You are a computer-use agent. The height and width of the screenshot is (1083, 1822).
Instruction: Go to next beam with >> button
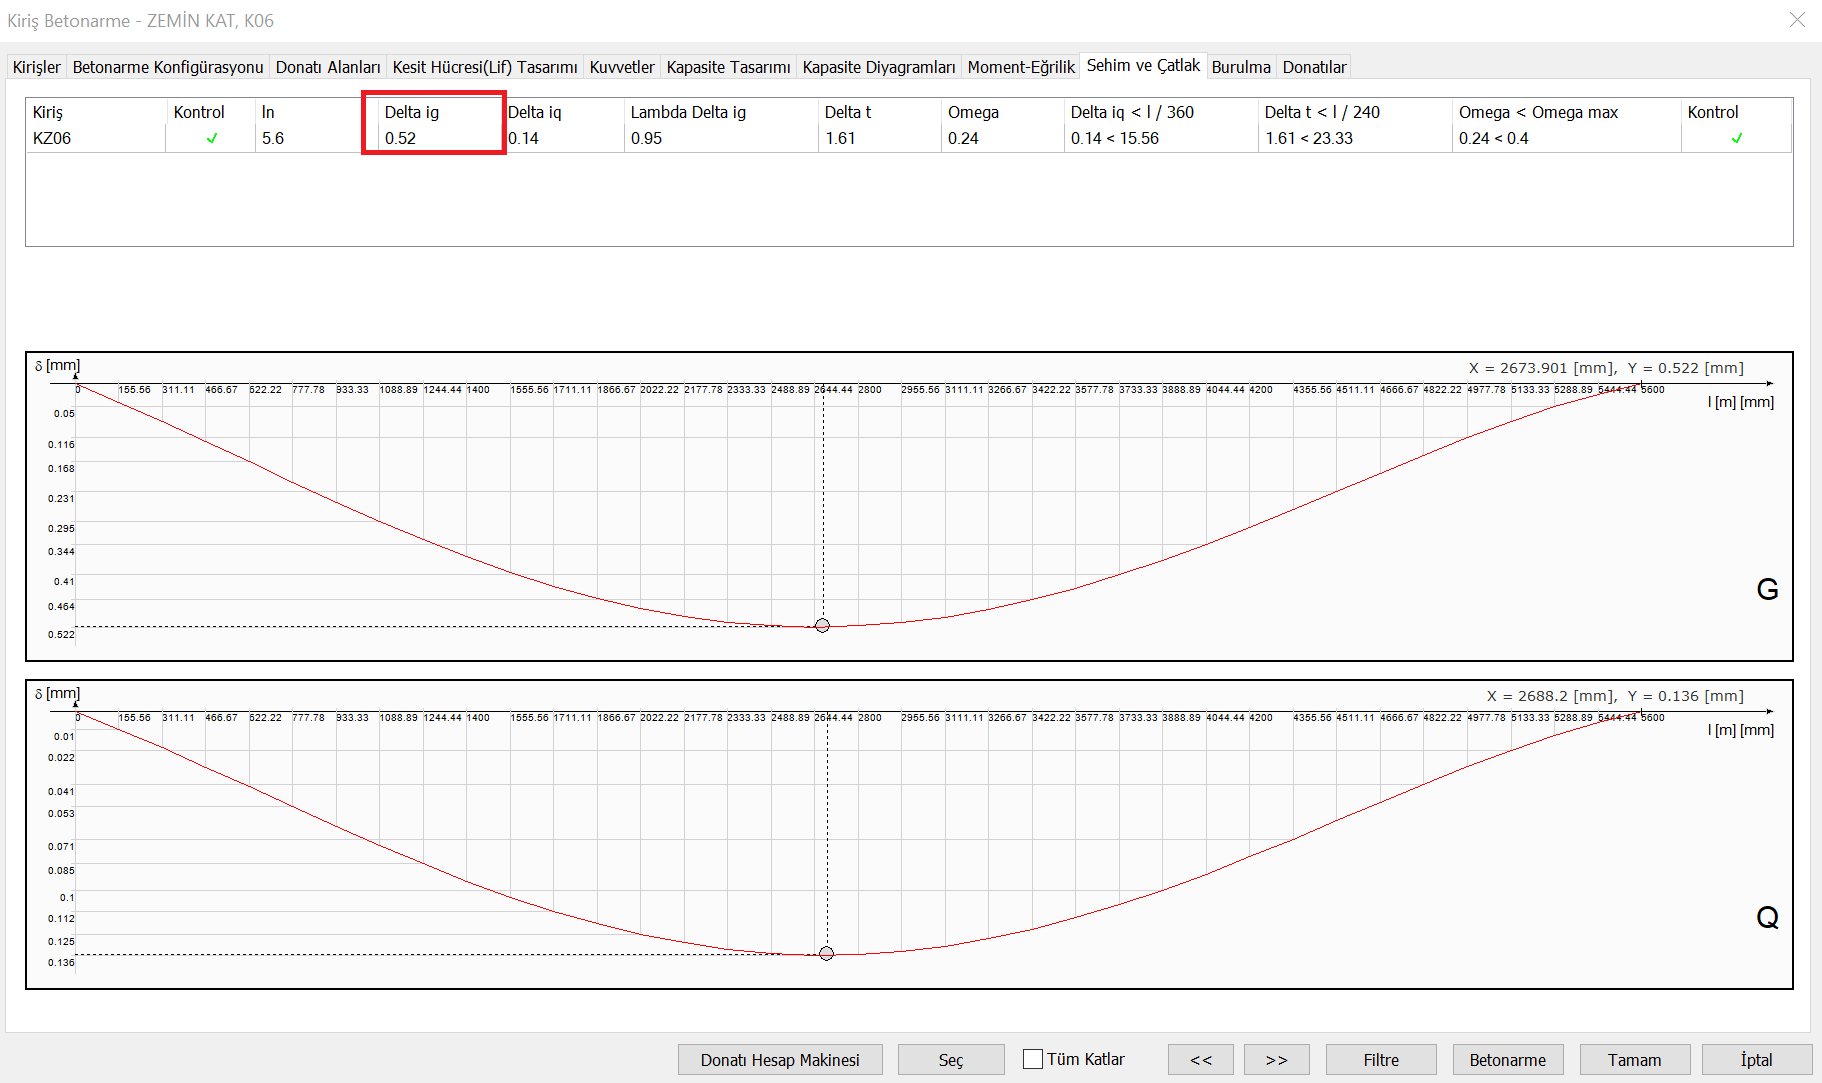pyautogui.click(x=1276, y=1060)
